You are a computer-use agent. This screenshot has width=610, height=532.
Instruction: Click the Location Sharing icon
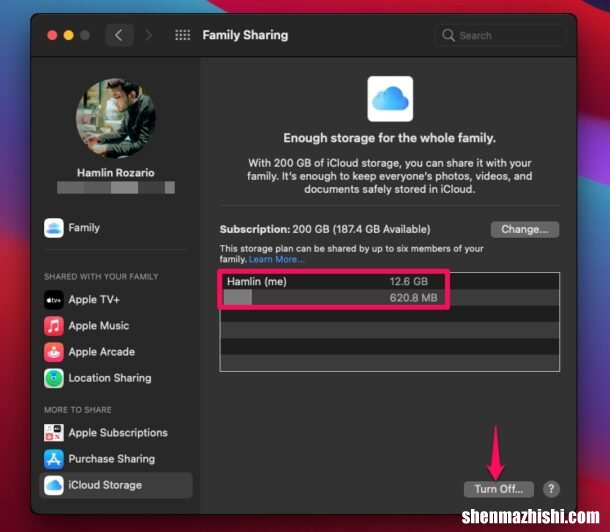point(54,378)
